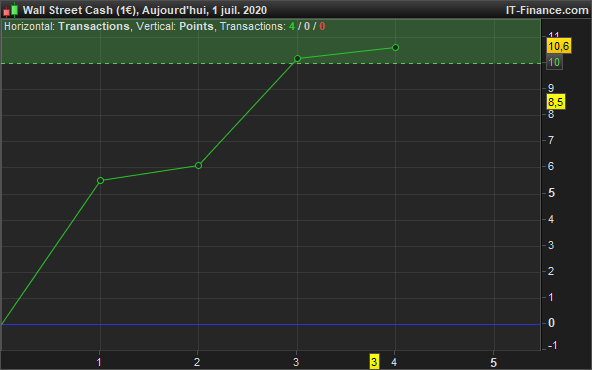Viewport: 592px width, 370px height.
Task: Click the orange 10,6 value label
Action: point(559,46)
